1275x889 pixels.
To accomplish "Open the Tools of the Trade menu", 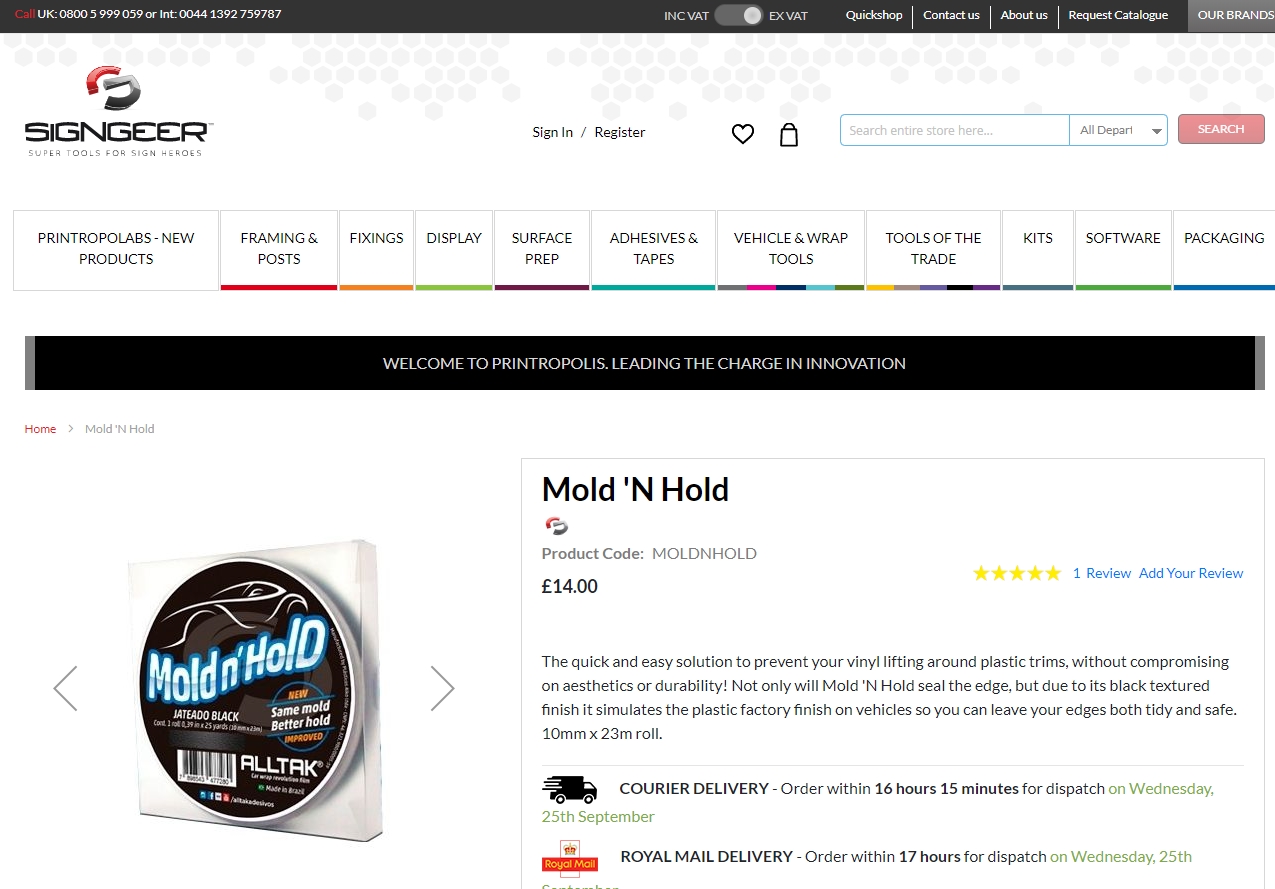I will coord(933,248).
